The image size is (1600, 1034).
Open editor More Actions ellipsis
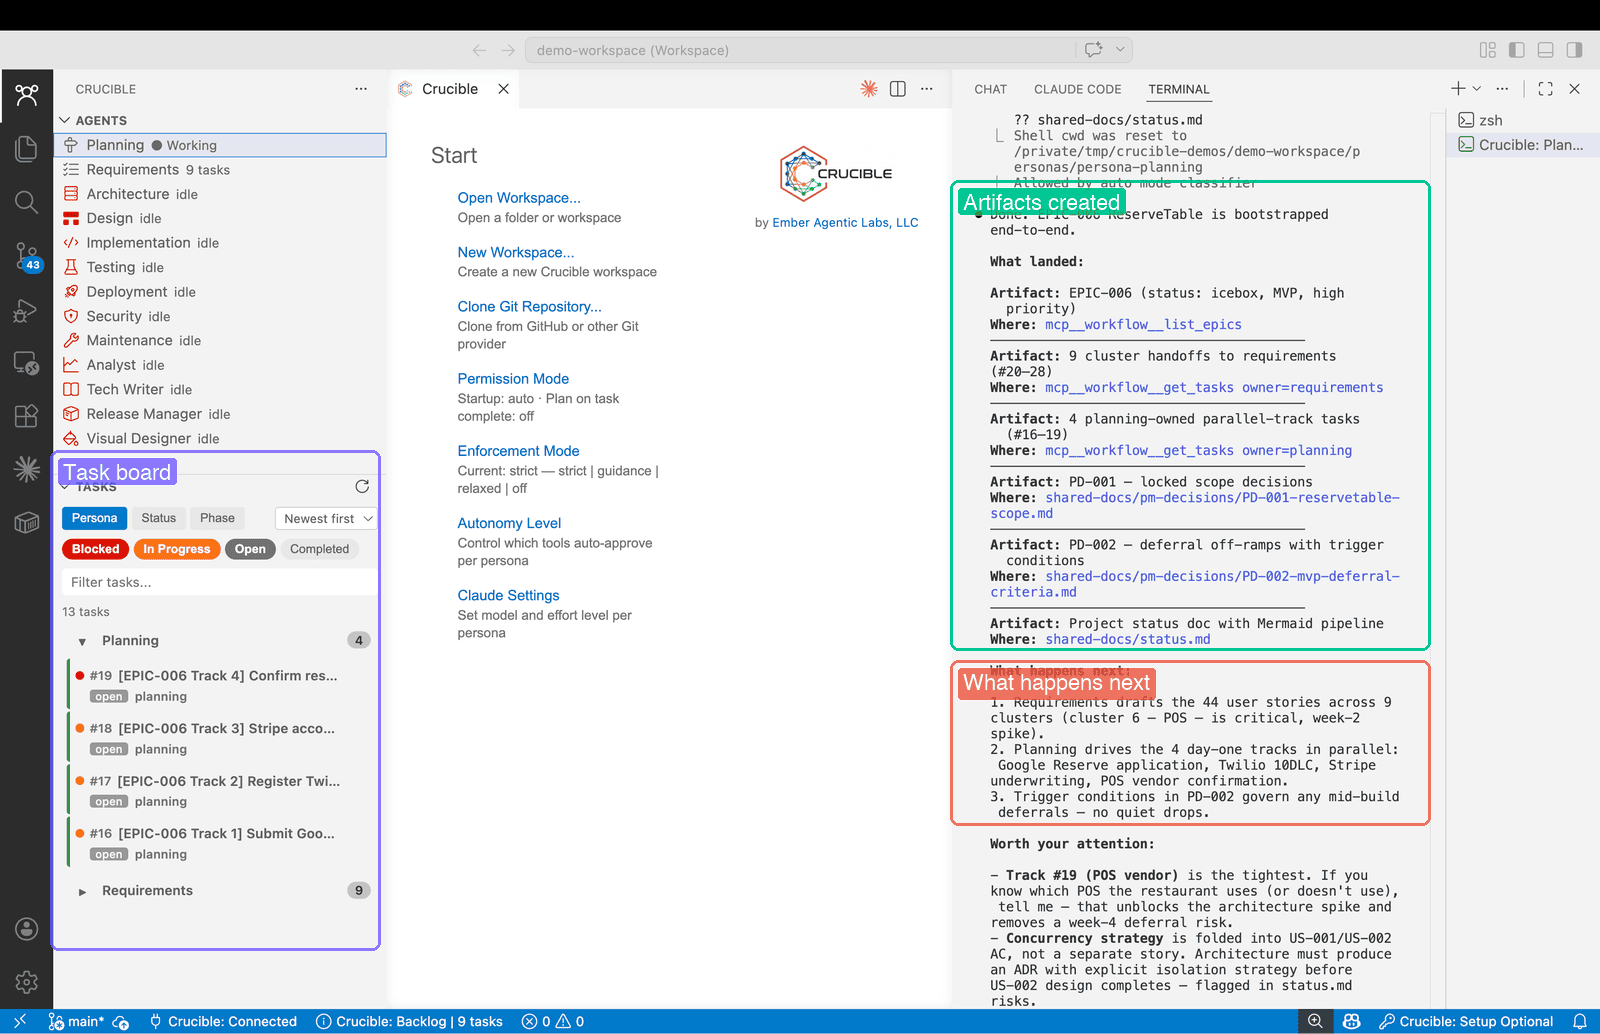(927, 89)
